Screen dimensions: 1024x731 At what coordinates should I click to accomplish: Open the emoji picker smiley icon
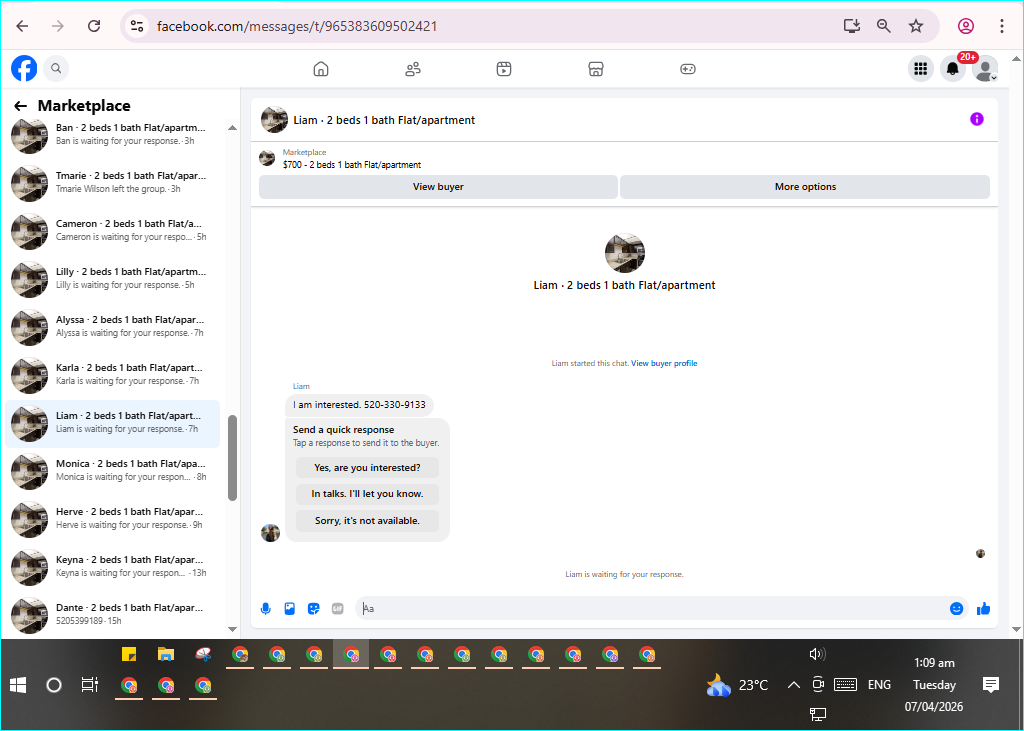(x=957, y=609)
